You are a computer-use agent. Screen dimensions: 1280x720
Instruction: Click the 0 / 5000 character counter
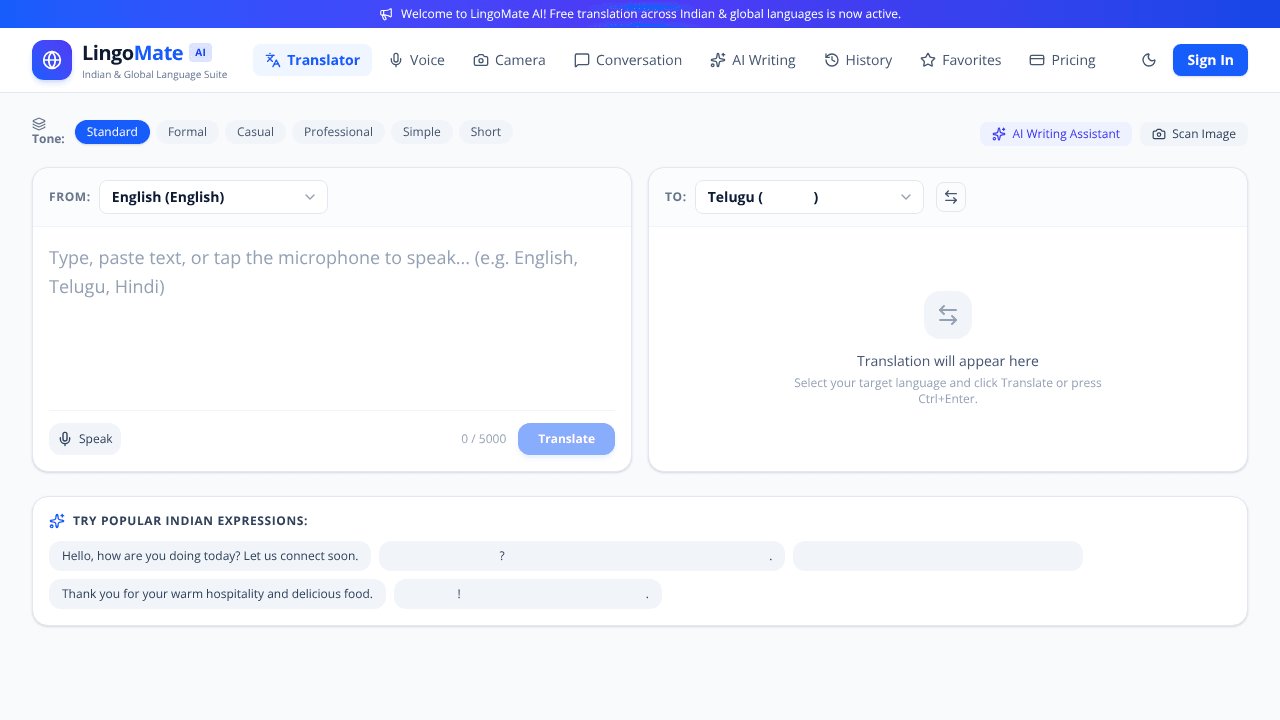coord(484,439)
